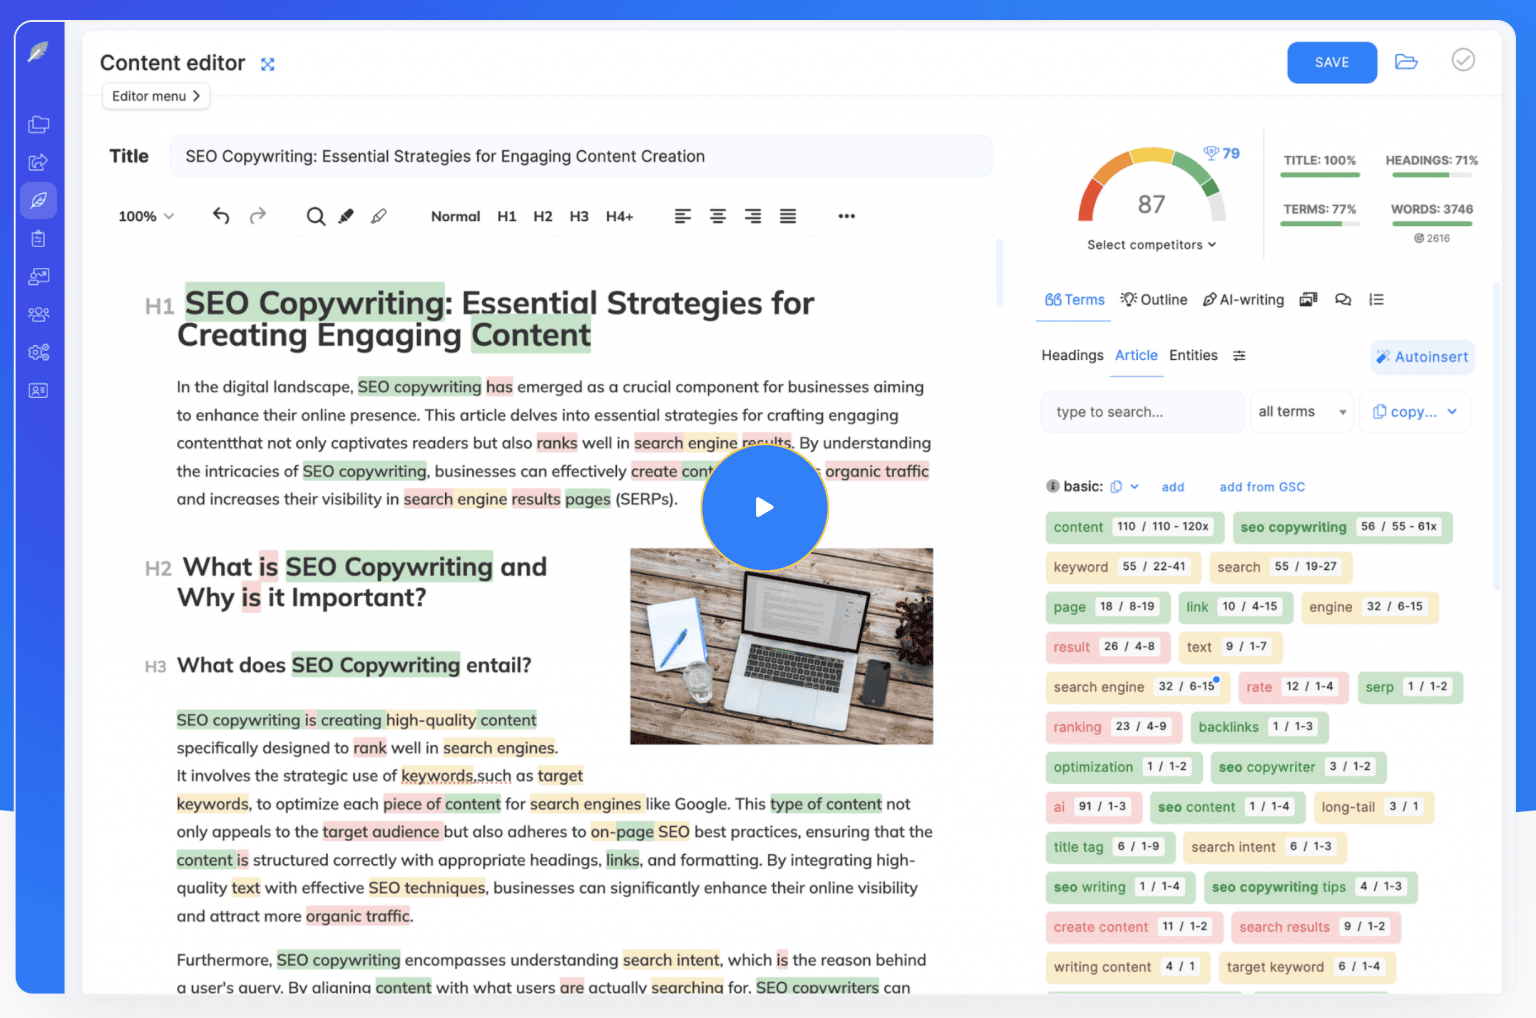Open the settings gear in the left sidebar
The width and height of the screenshot is (1536, 1018).
click(x=38, y=352)
